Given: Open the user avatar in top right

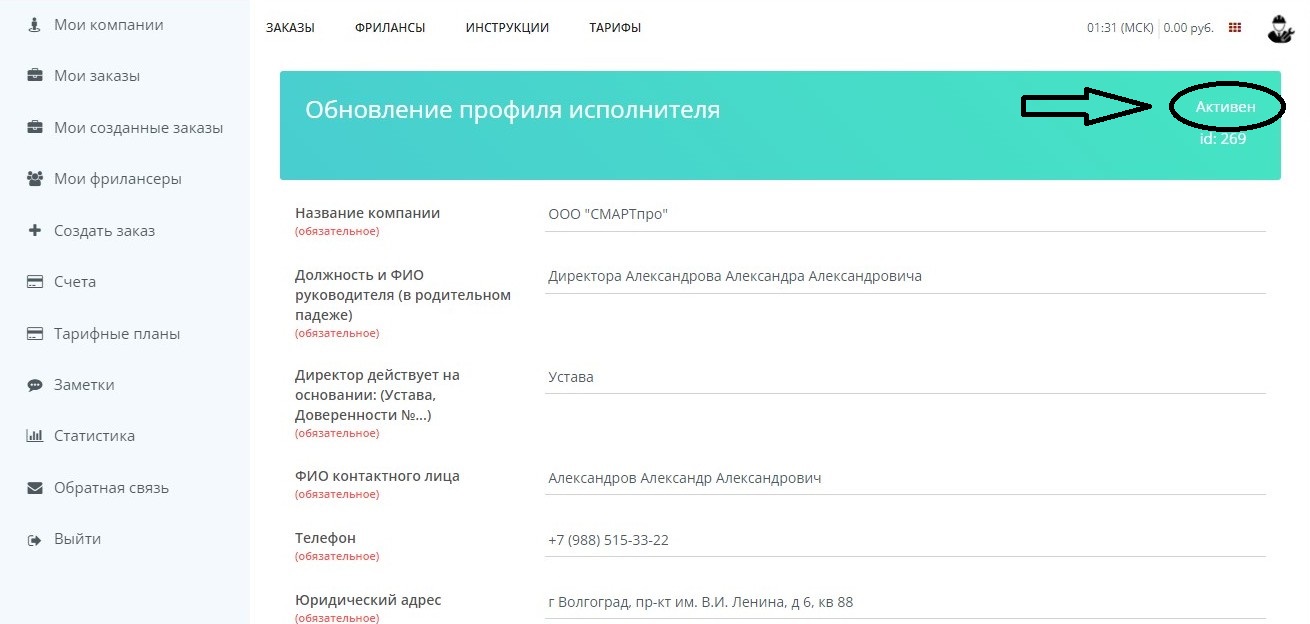Looking at the screenshot, I should 1279,28.
